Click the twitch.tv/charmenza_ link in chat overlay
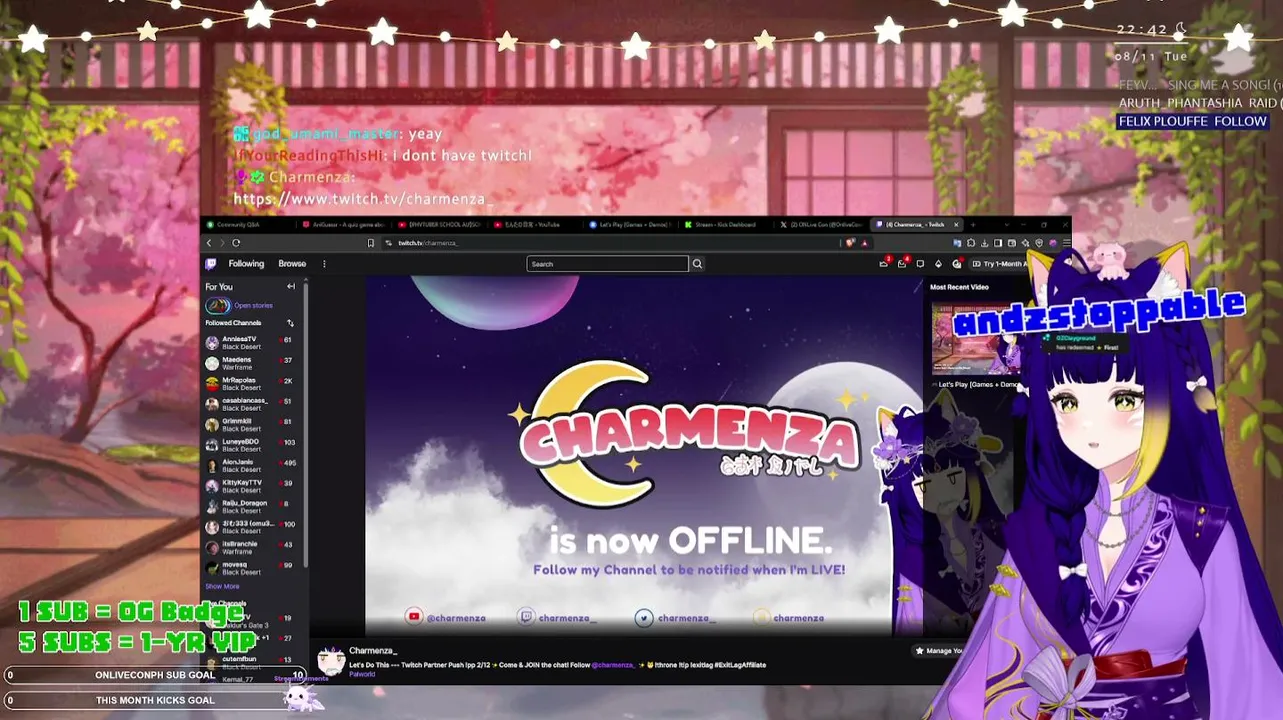This screenshot has width=1283, height=720. pos(364,199)
